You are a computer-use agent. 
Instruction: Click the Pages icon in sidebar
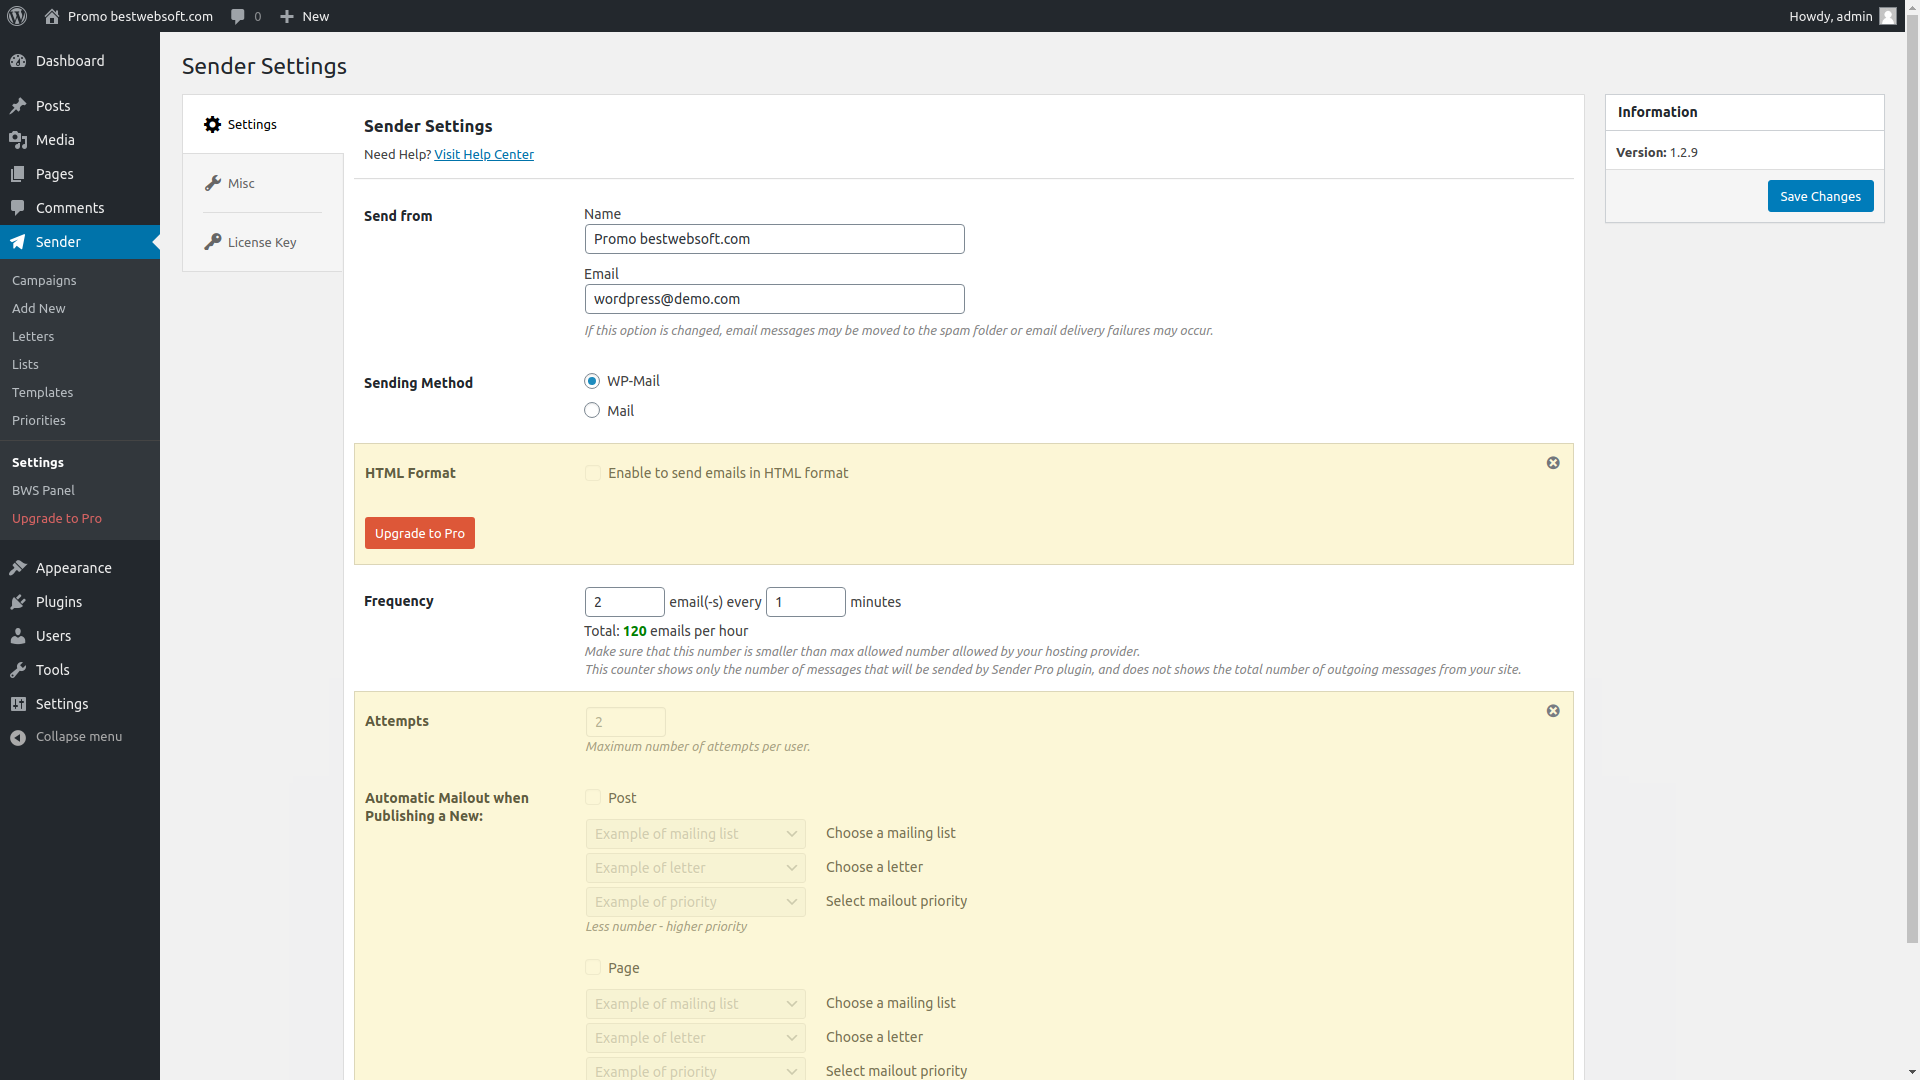[x=18, y=174]
